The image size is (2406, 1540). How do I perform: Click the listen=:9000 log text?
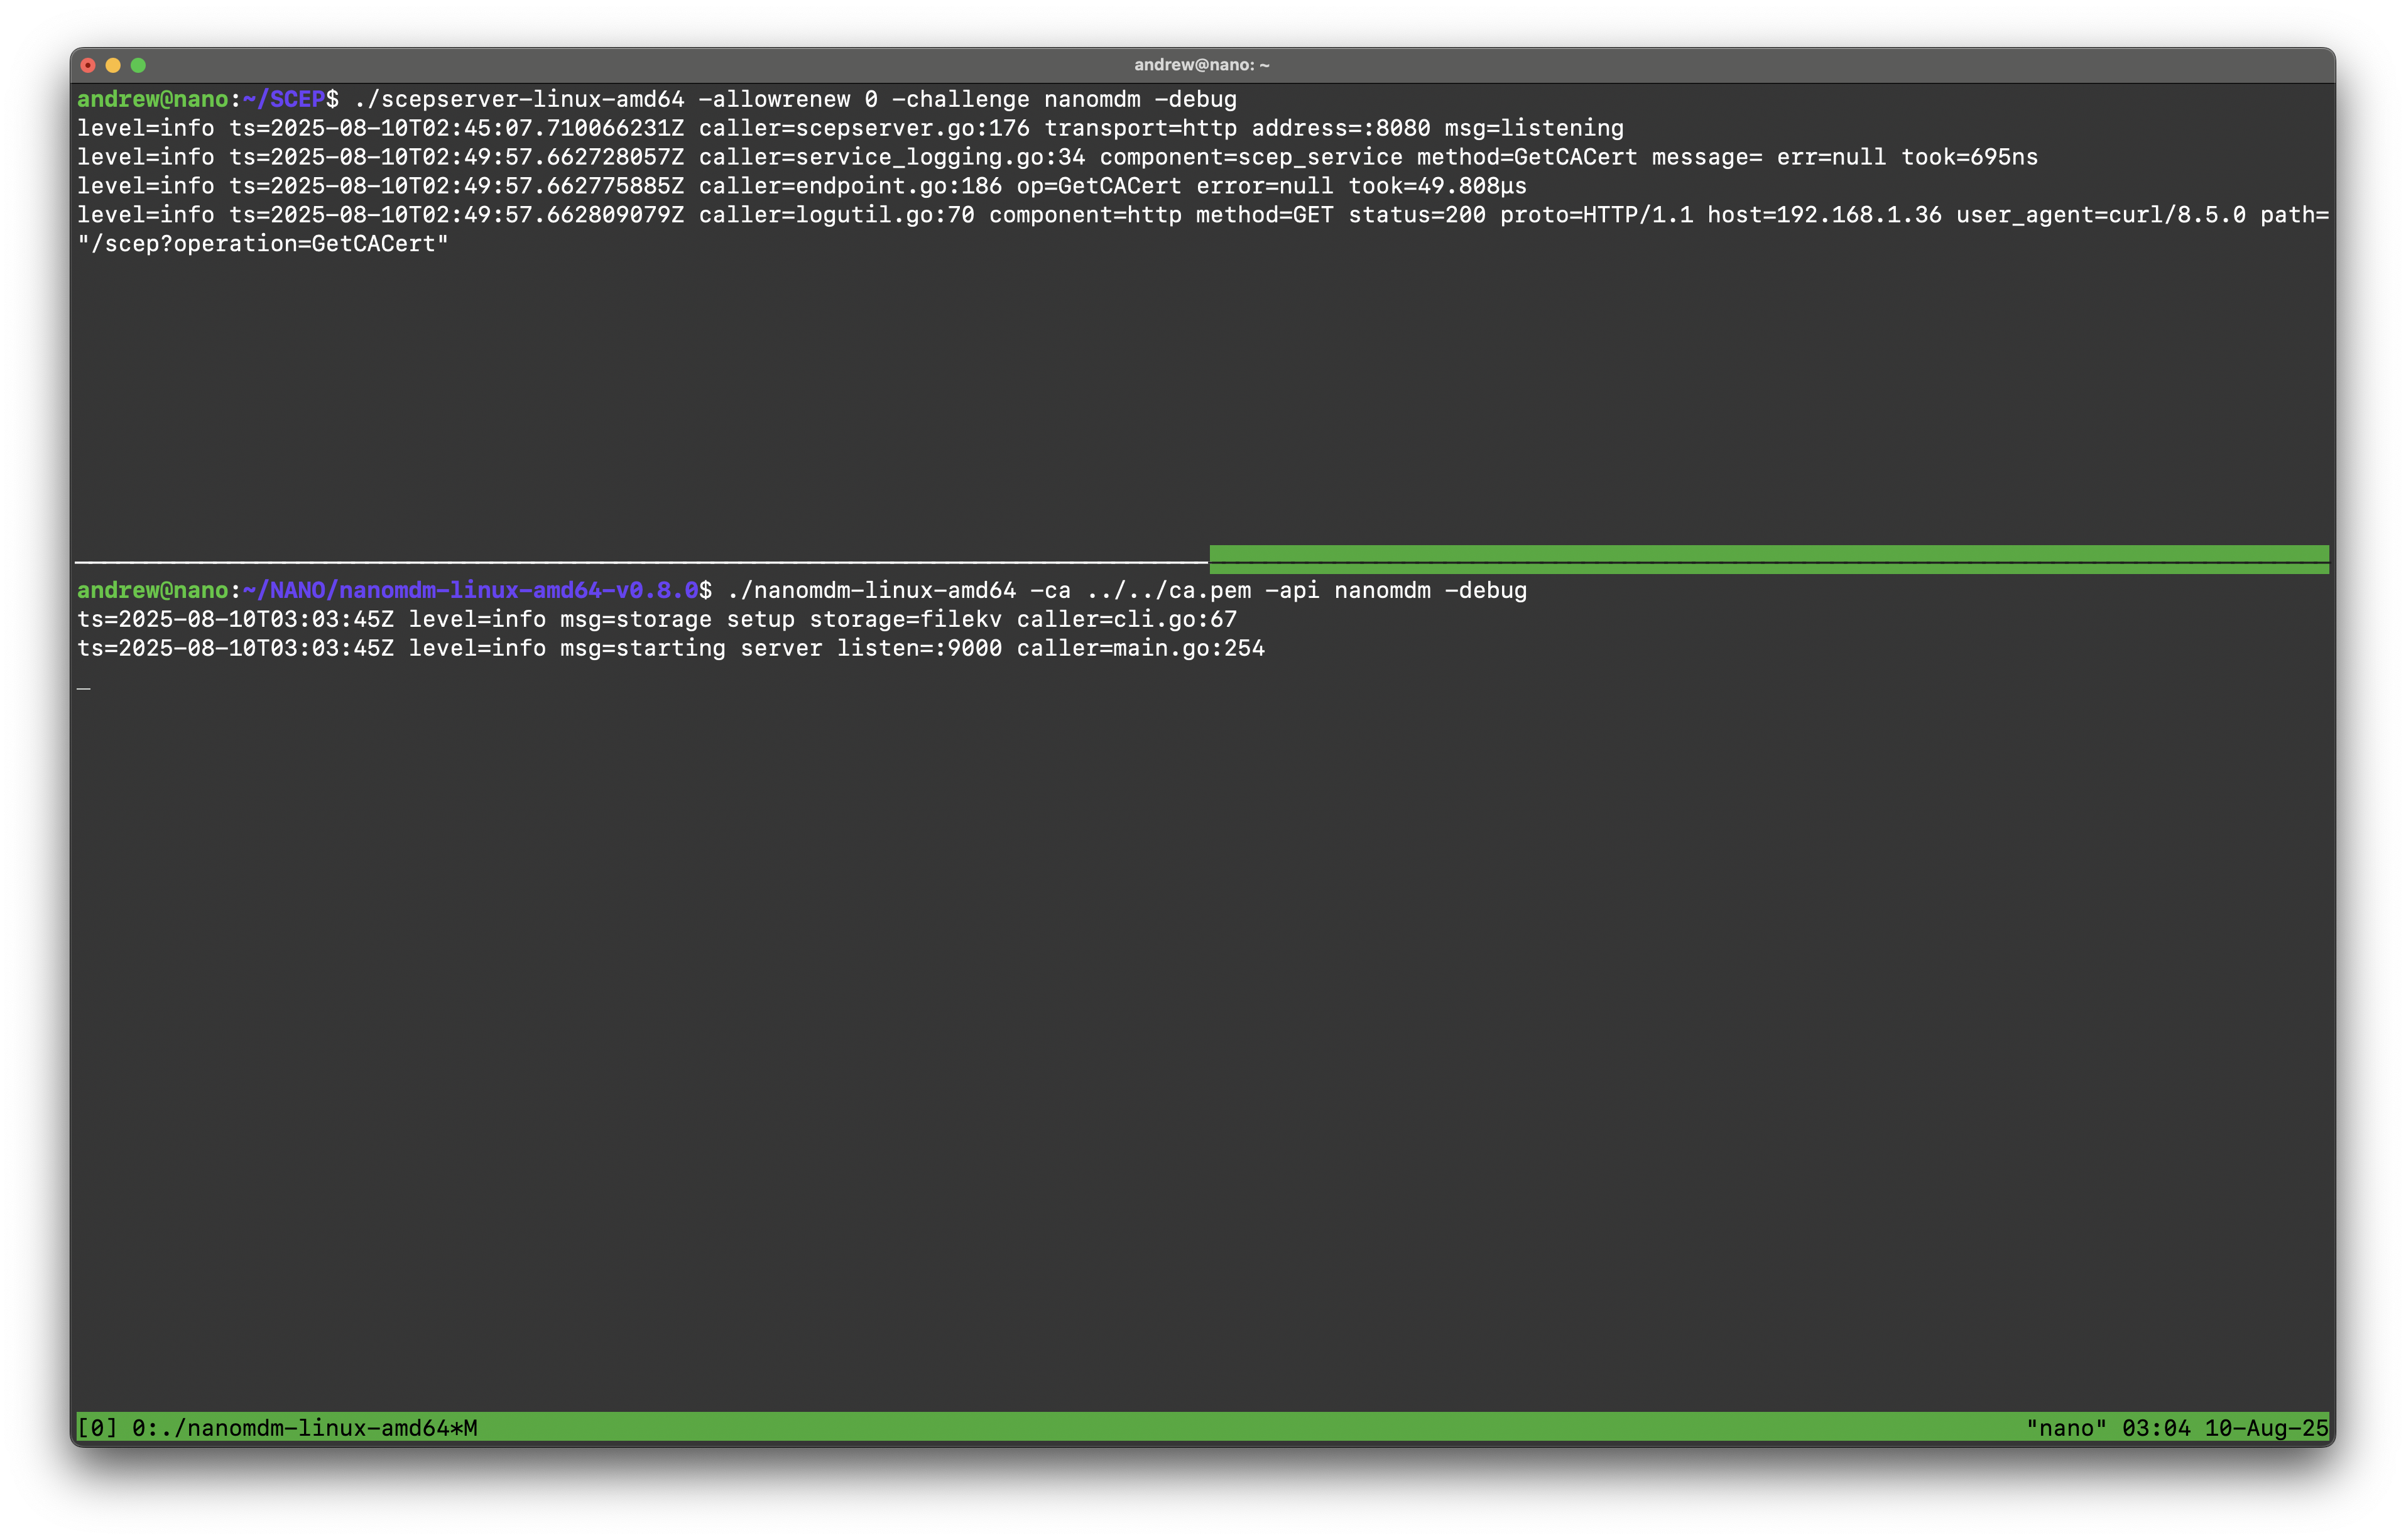[x=919, y=649]
